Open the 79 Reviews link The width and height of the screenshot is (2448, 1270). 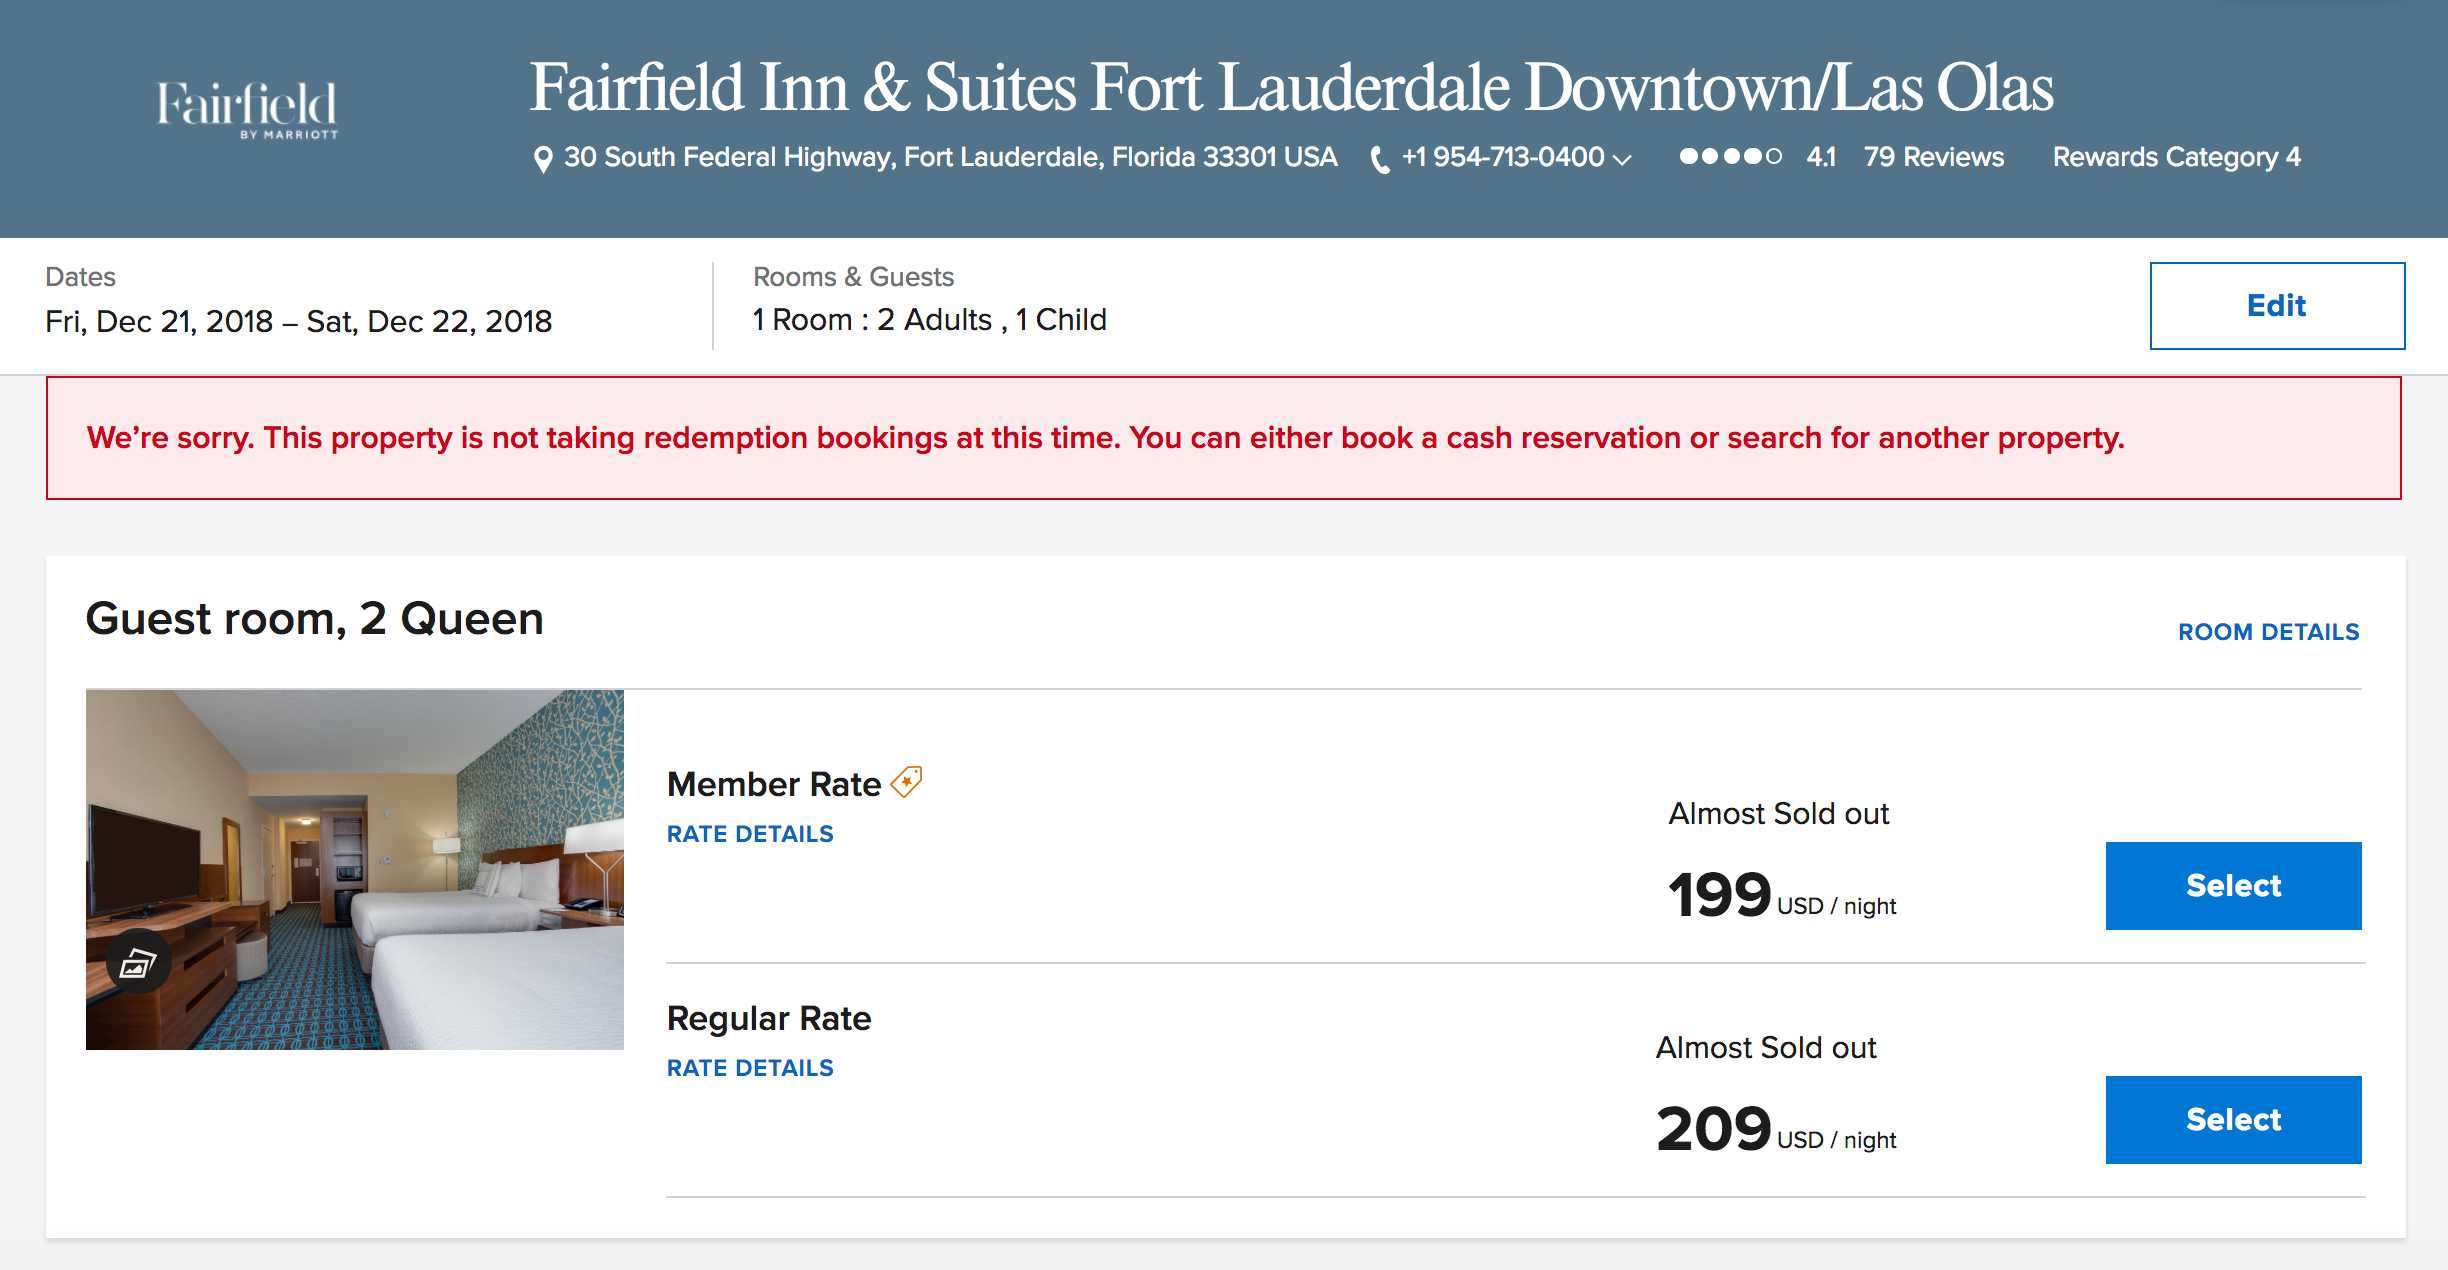tap(1933, 157)
